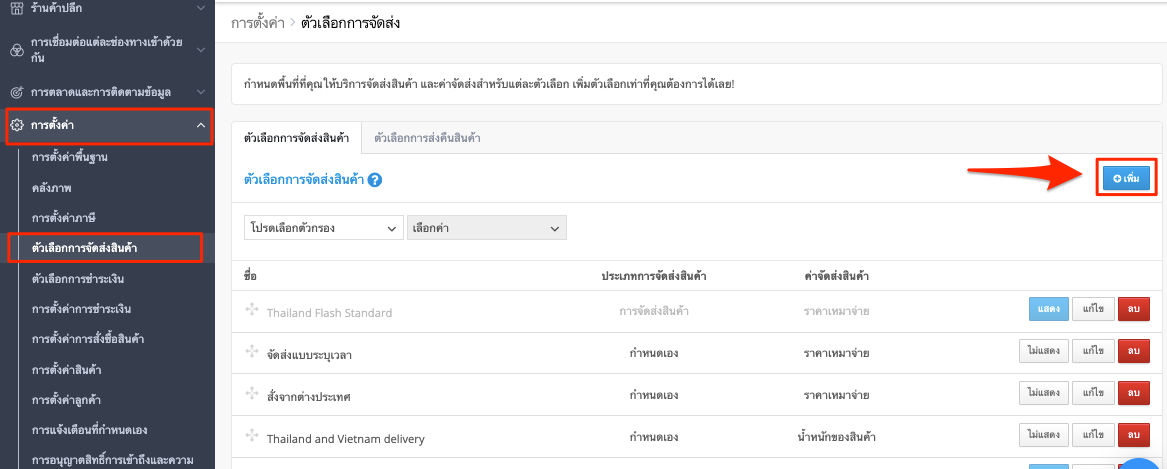Click ลบ for Thailand and Vietnam delivery
Image resolution: width=1167 pixels, height=469 pixels.
(x=1134, y=434)
